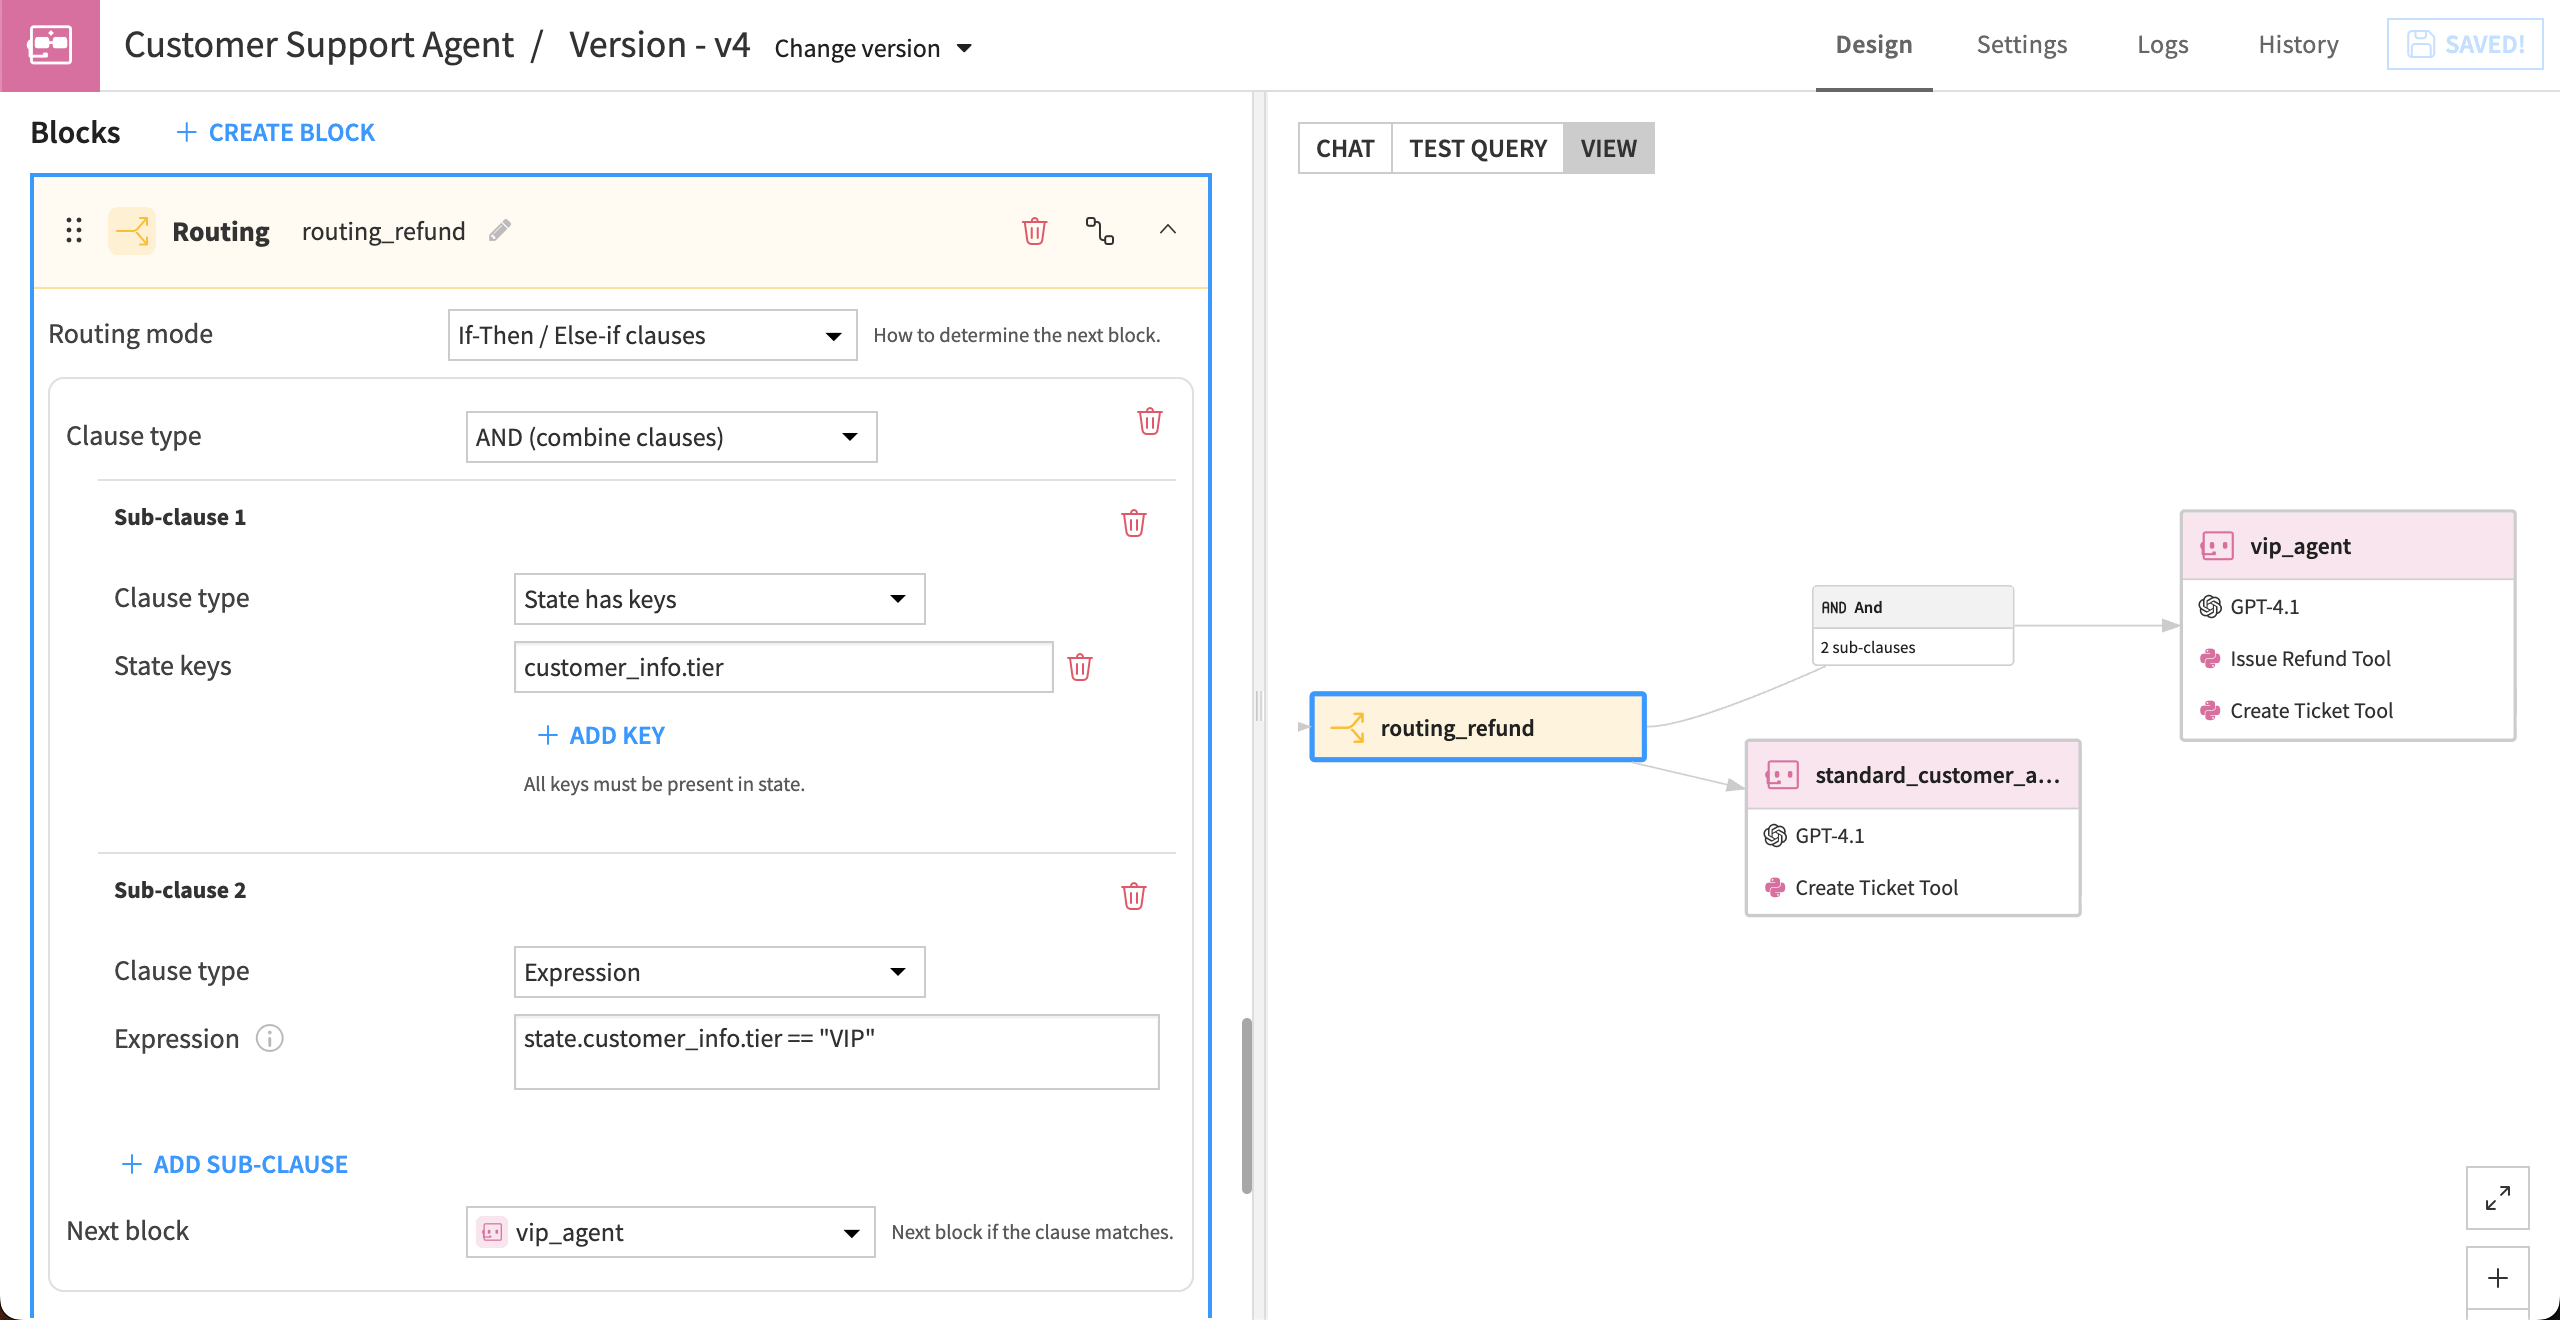Open the Logs section
The width and height of the screenshot is (2560, 1320).
coord(2161,44)
